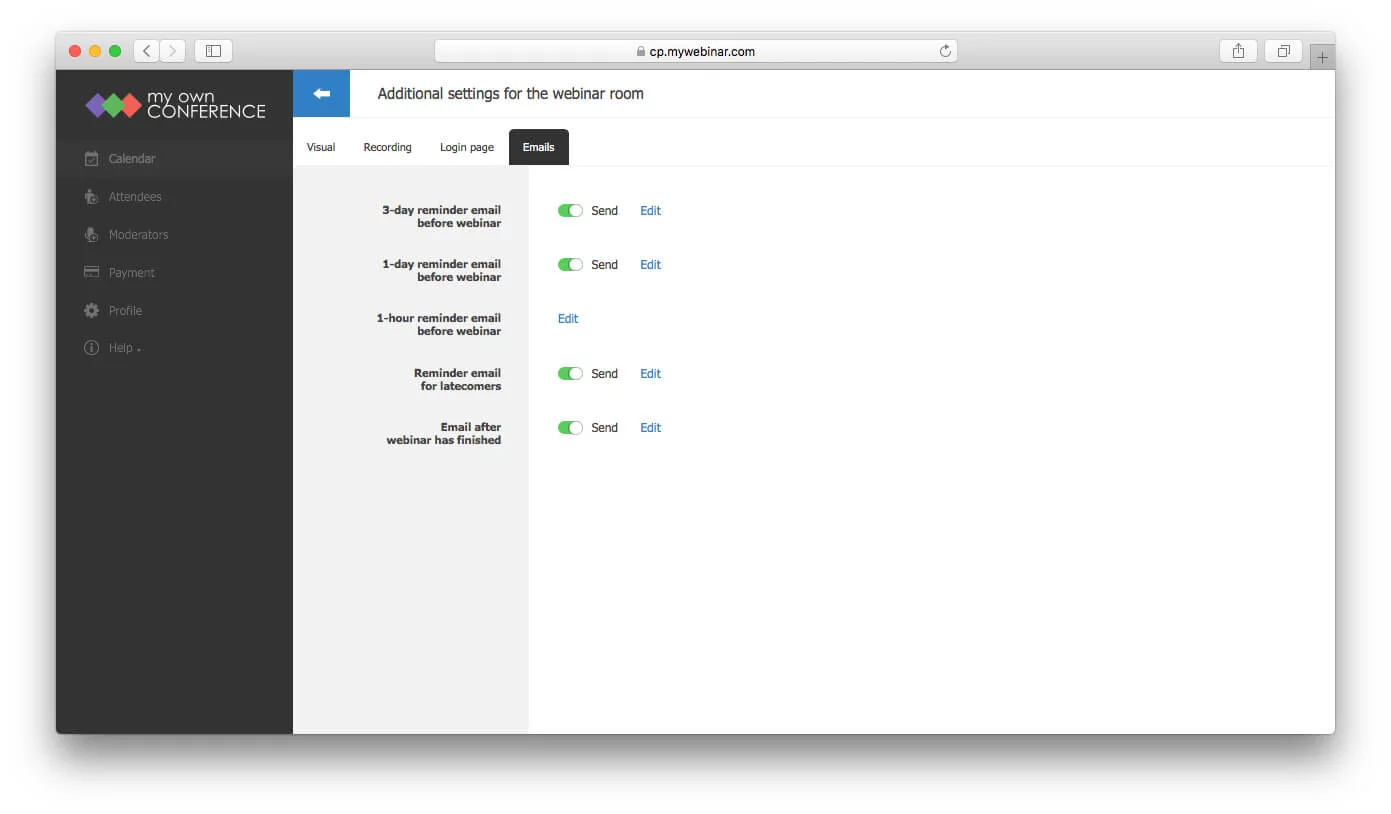Open the Attendees sidebar icon
Viewport: 1391px width, 814px height.
(x=92, y=196)
